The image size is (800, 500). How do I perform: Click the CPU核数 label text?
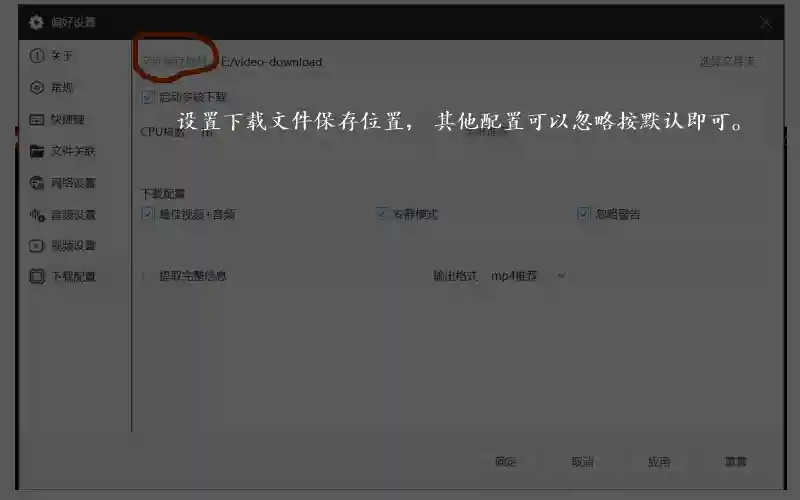click(x=162, y=132)
